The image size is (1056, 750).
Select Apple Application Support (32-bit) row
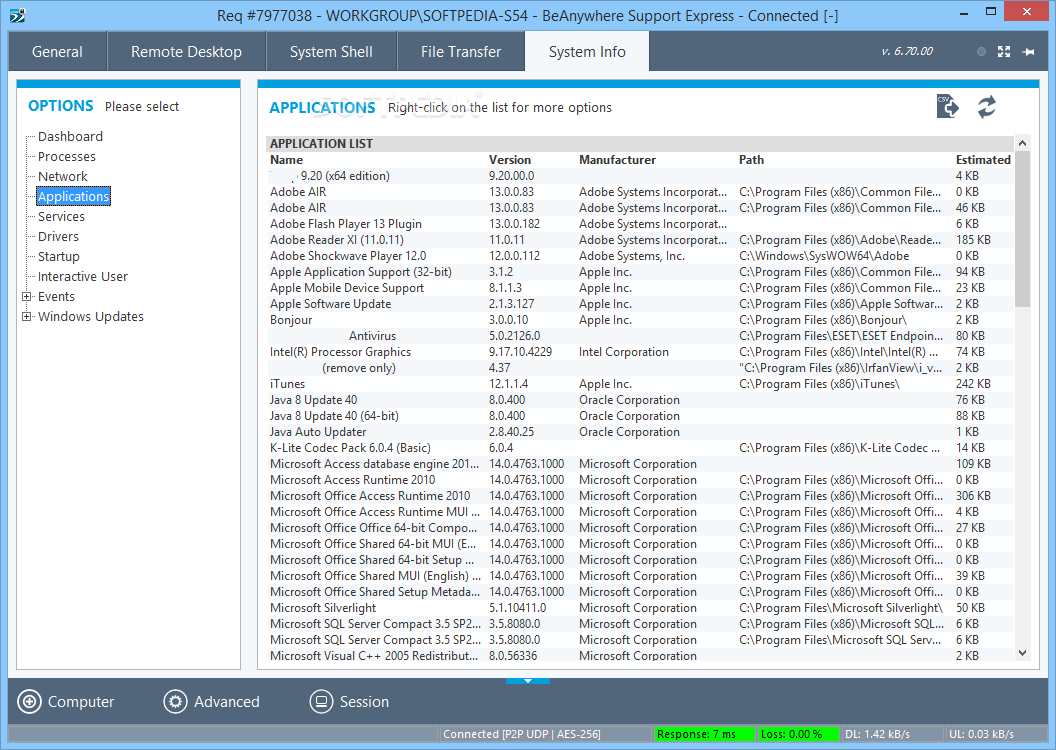coord(640,272)
